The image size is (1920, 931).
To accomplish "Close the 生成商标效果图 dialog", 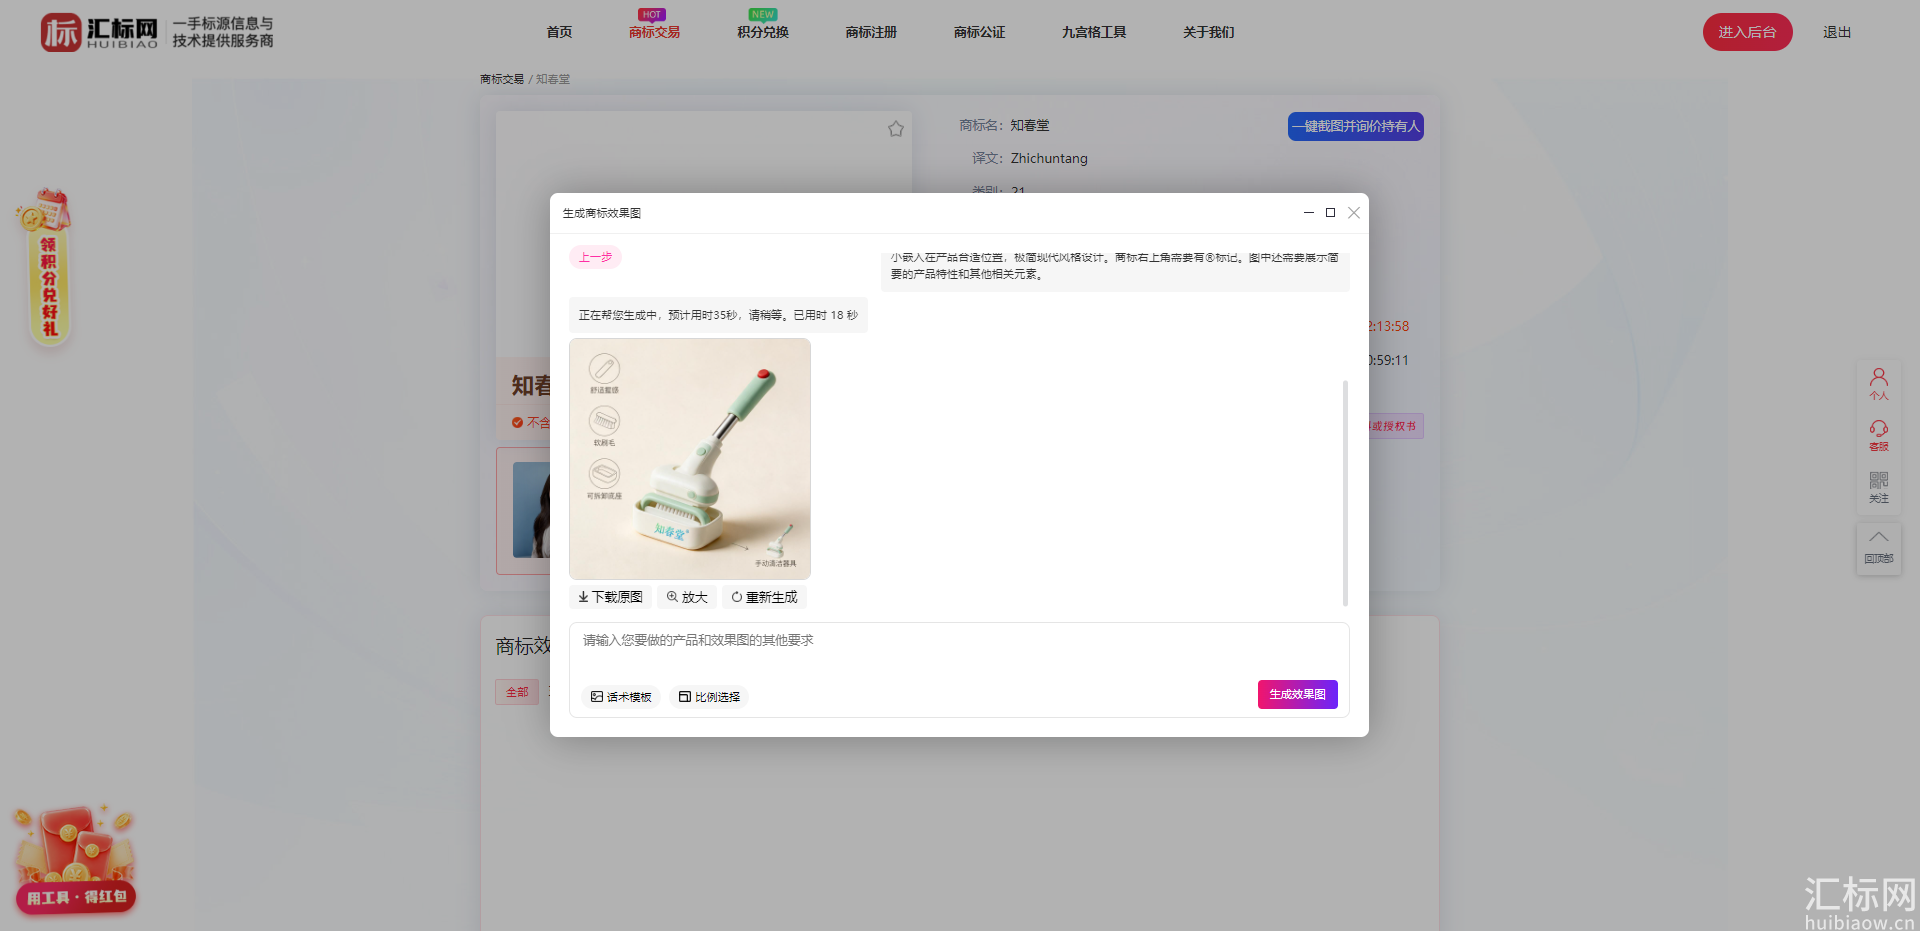I will [1354, 213].
